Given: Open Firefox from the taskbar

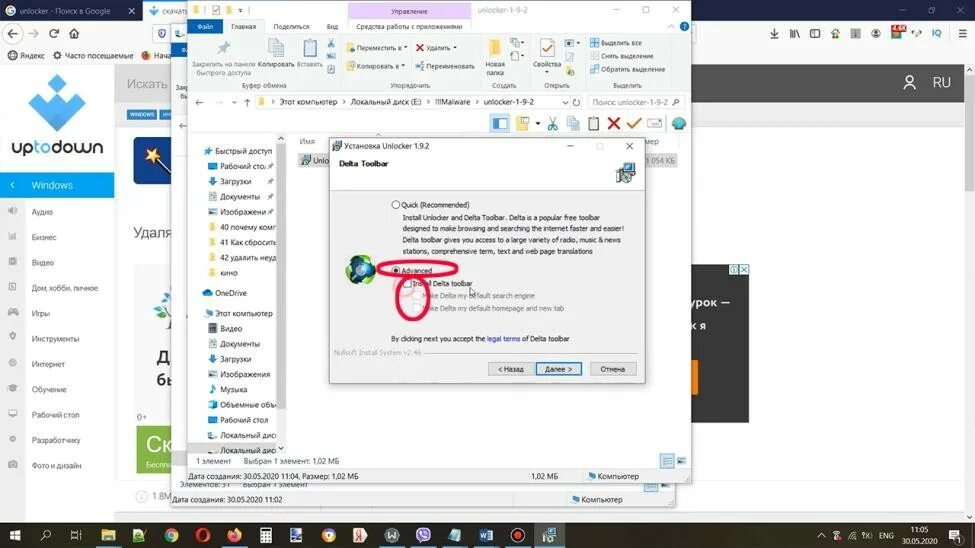Looking at the screenshot, I should click(234, 536).
